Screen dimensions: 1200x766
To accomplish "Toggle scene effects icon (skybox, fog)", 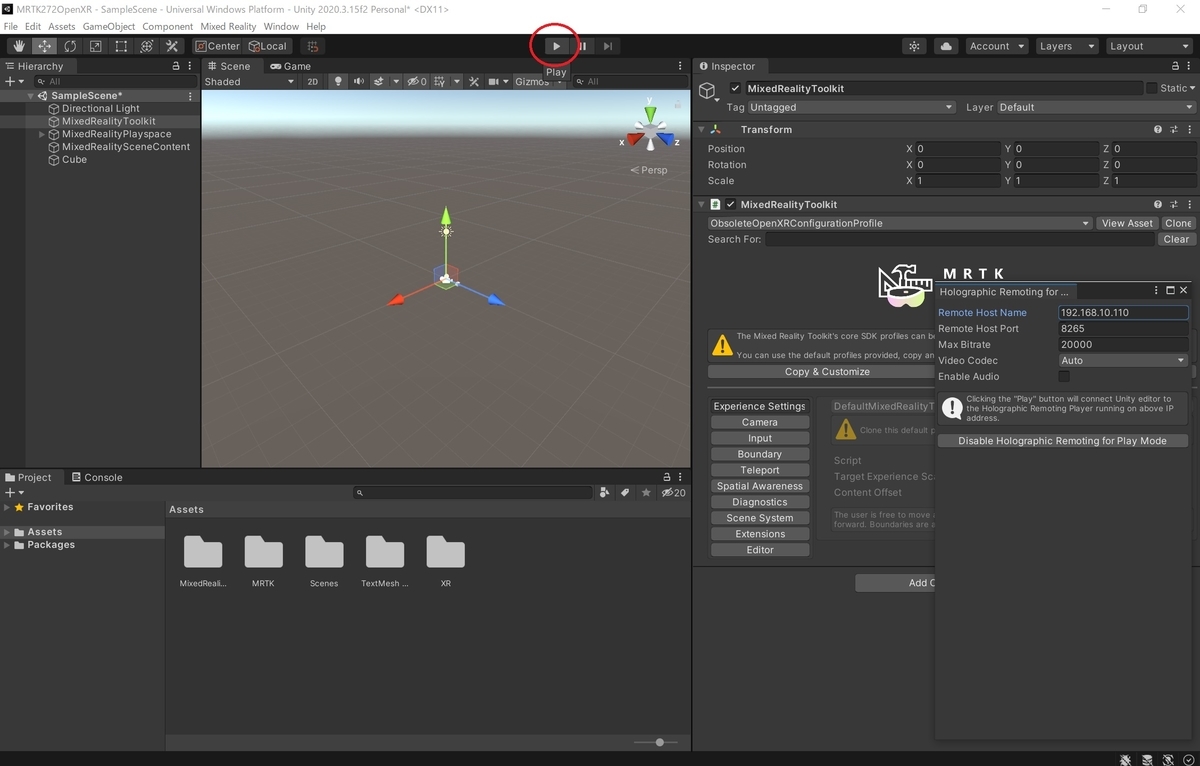I will [381, 82].
